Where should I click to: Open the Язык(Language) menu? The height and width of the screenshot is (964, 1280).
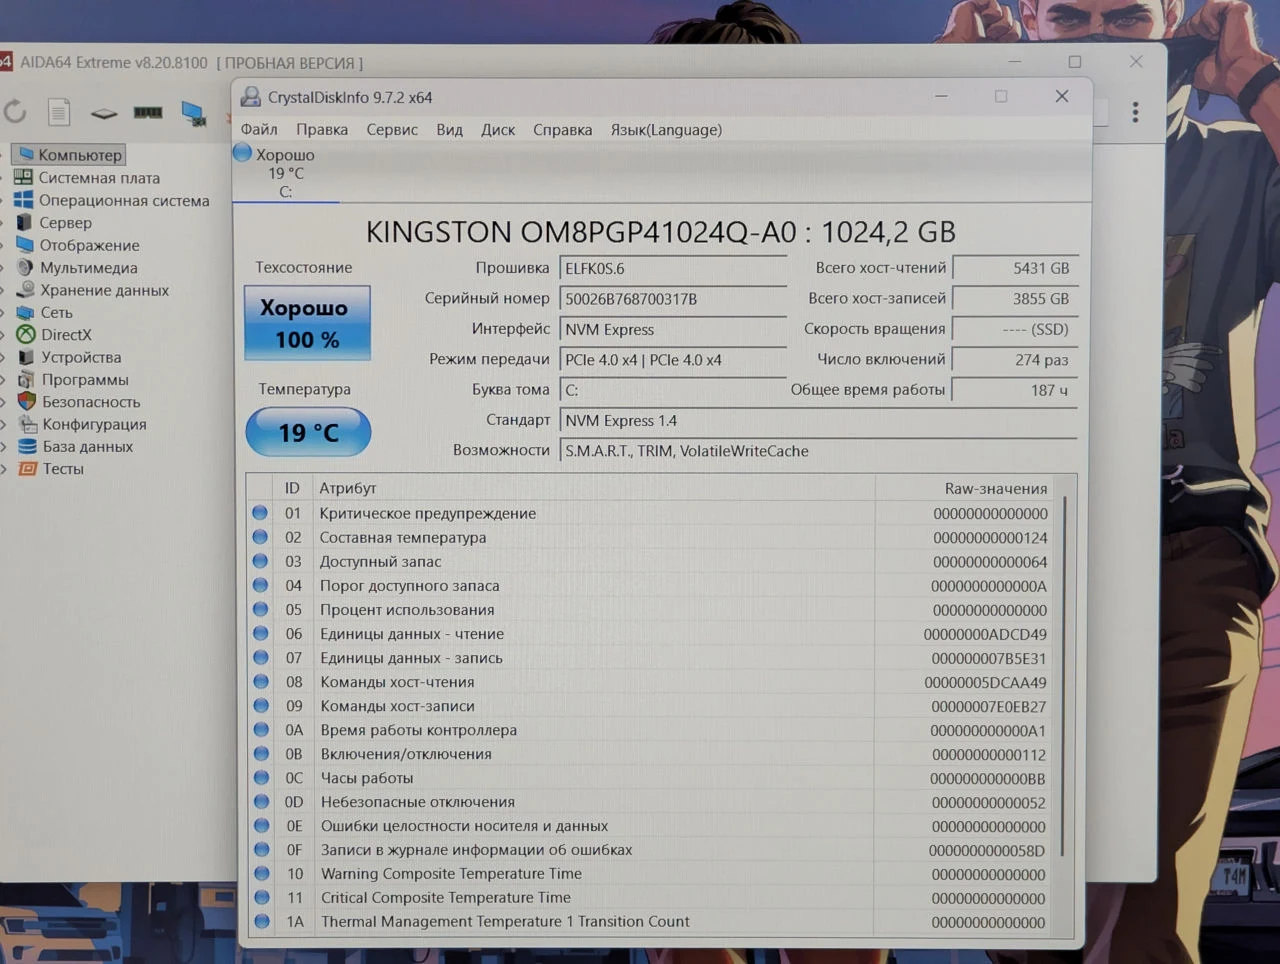coord(666,130)
